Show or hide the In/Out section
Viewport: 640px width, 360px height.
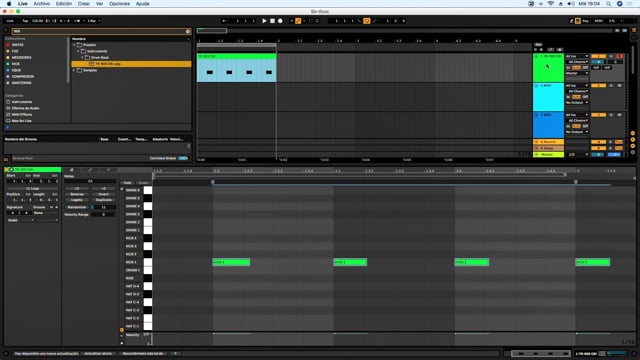[x=633, y=133]
